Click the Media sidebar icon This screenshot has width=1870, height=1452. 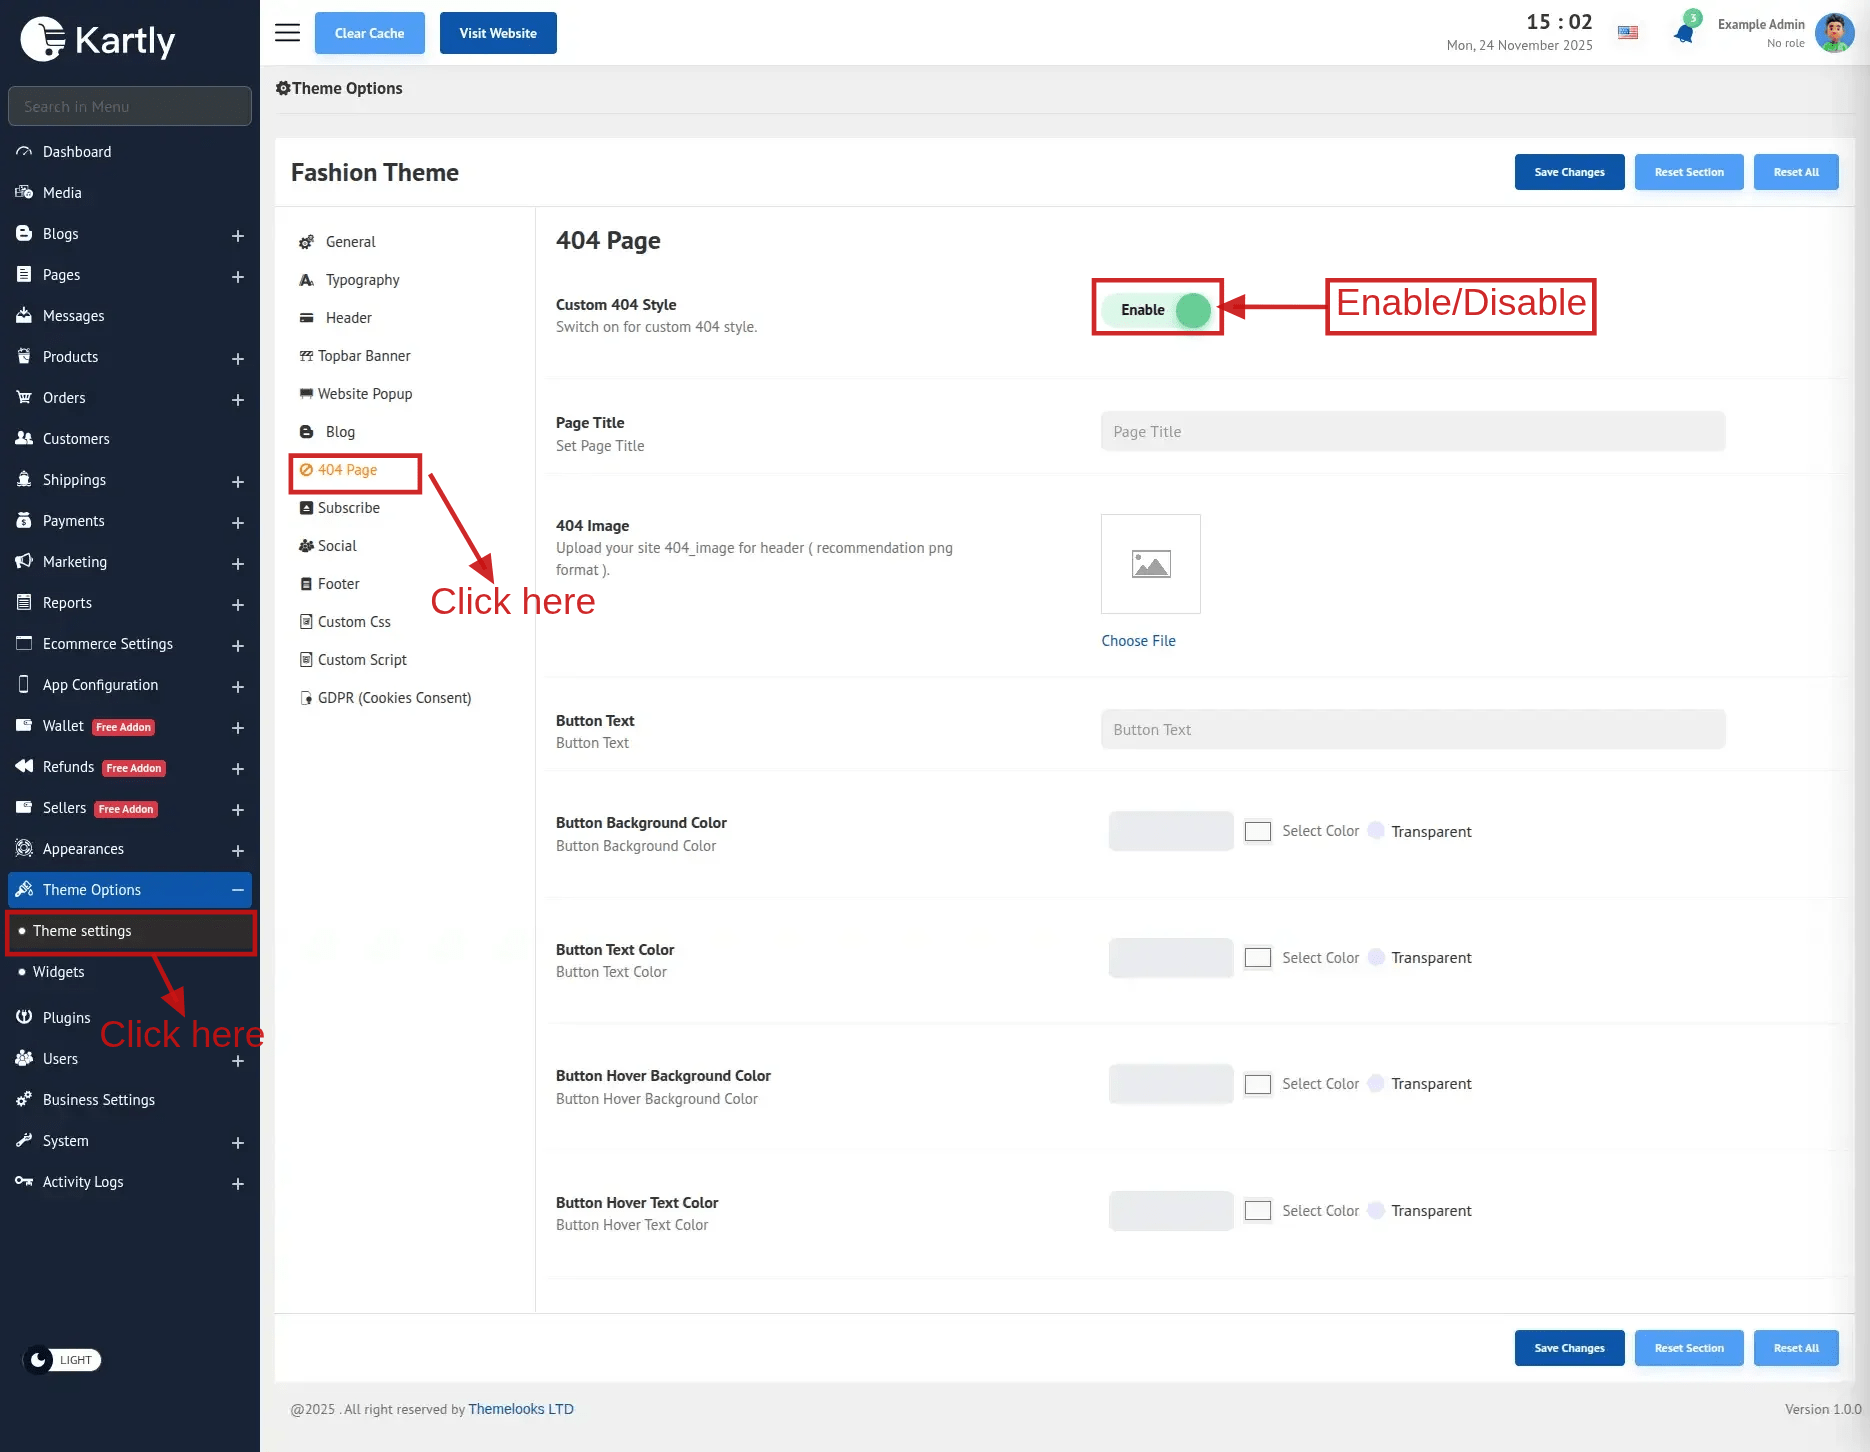[x=24, y=193]
